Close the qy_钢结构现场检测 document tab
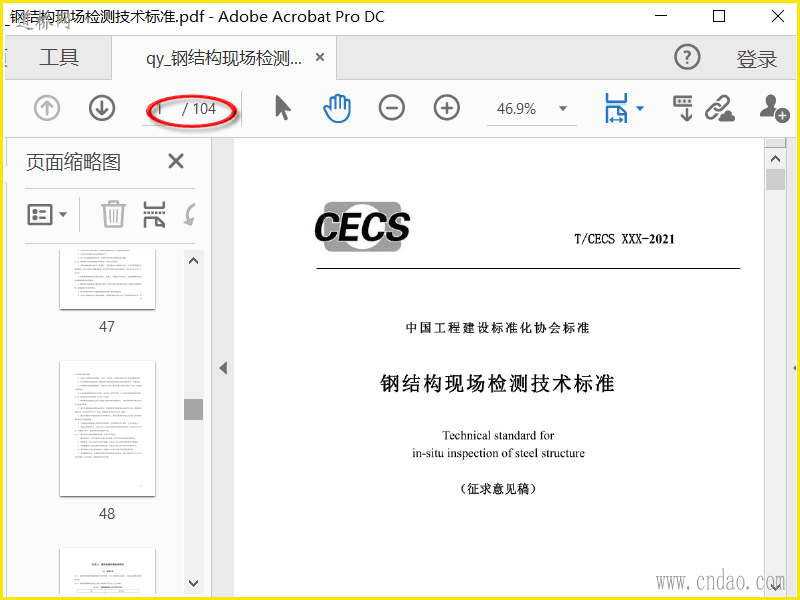The width and height of the screenshot is (800, 600). click(320, 57)
